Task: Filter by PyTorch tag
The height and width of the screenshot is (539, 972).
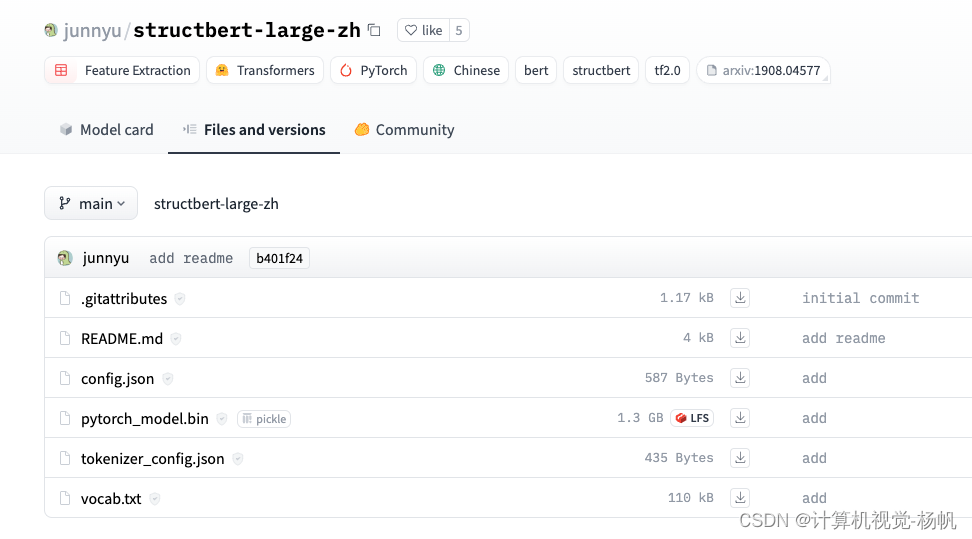Action: (x=373, y=70)
